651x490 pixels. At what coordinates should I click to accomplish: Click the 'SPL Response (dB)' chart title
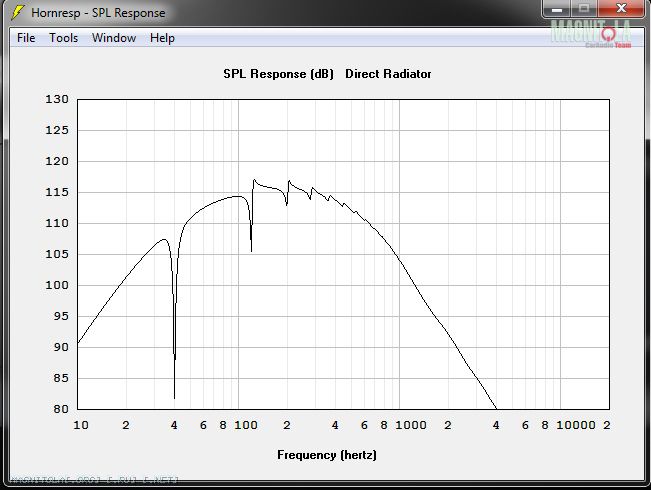(278, 74)
